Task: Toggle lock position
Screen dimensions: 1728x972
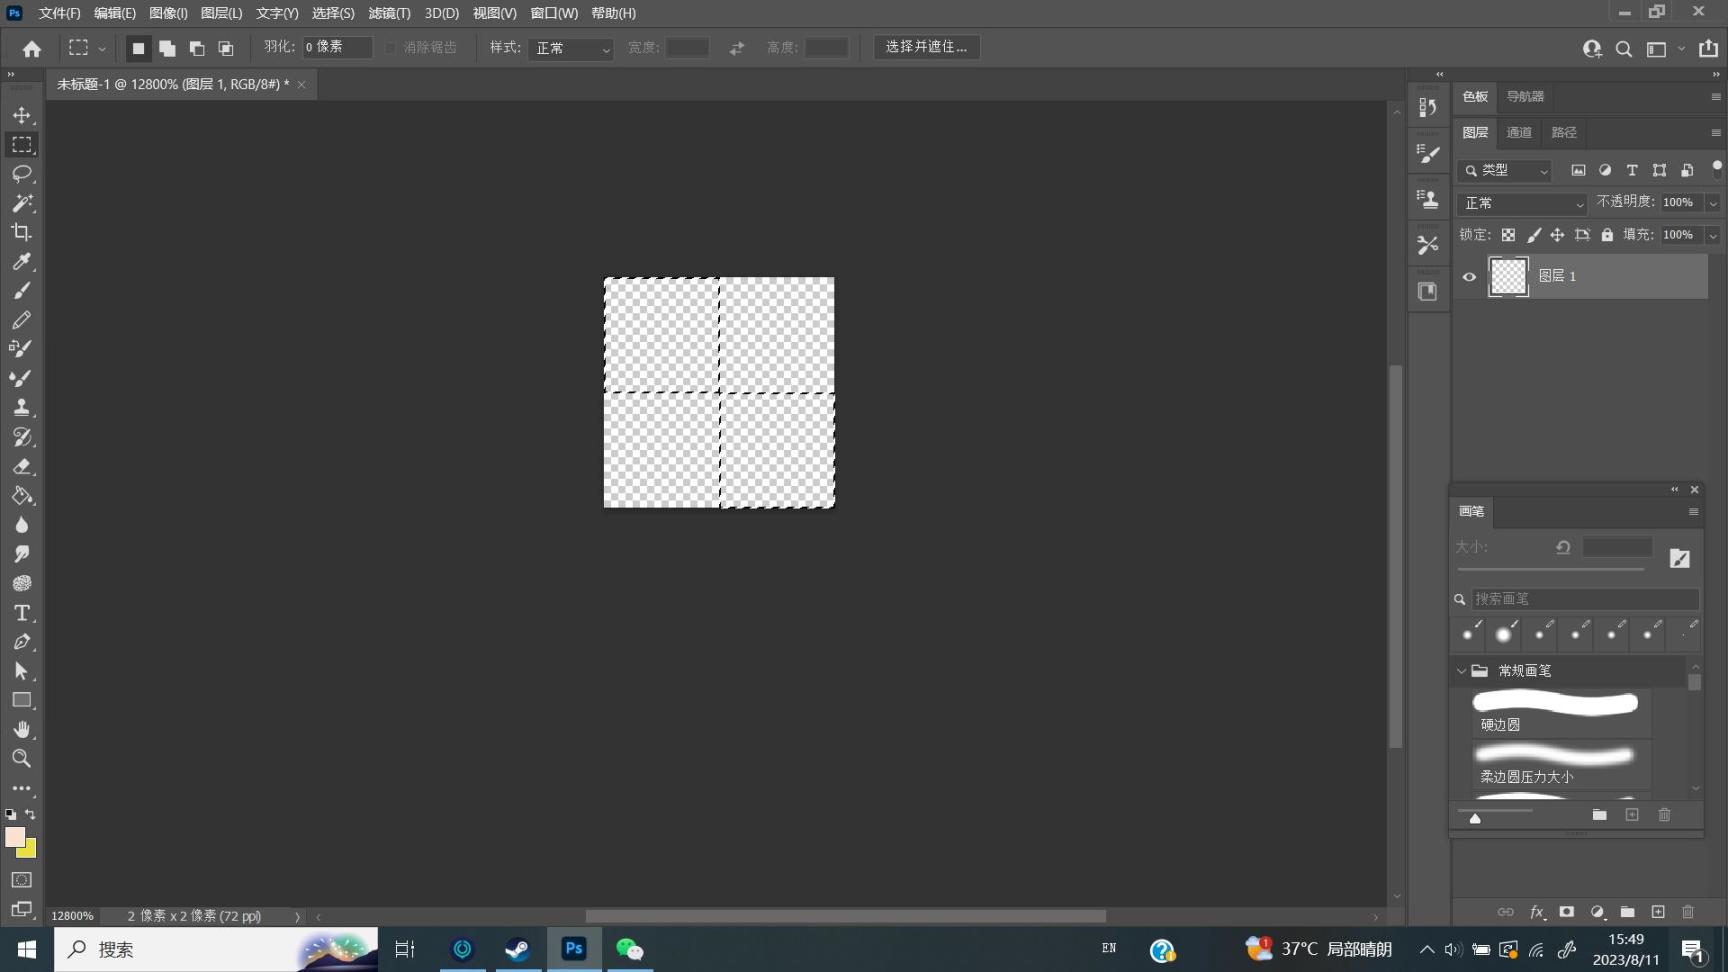Action: pos(1557,235)
